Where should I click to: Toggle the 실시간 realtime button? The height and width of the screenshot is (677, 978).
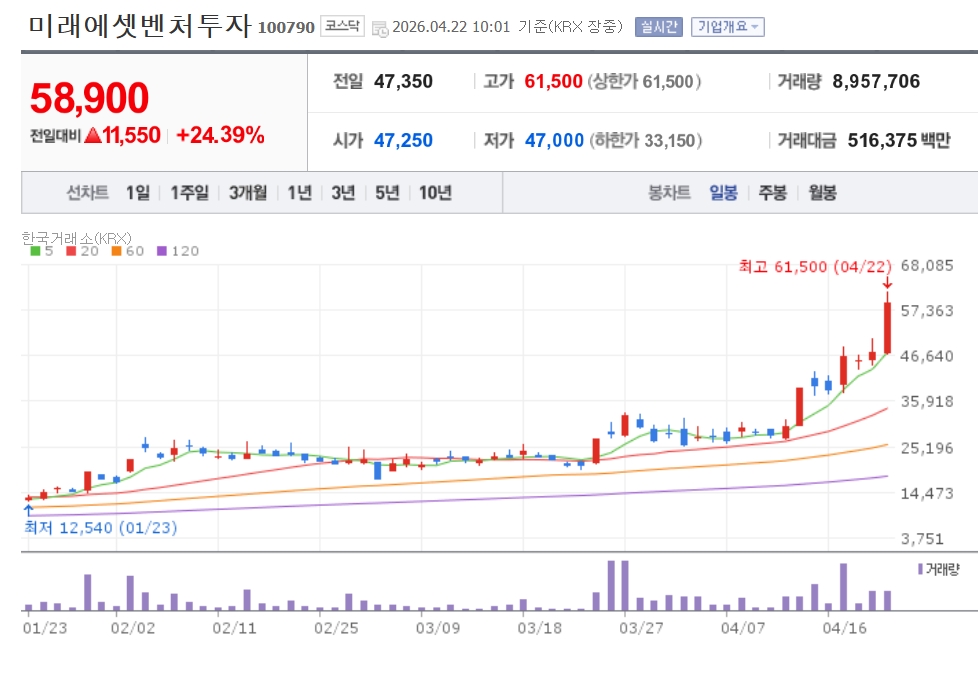point(659,27)
